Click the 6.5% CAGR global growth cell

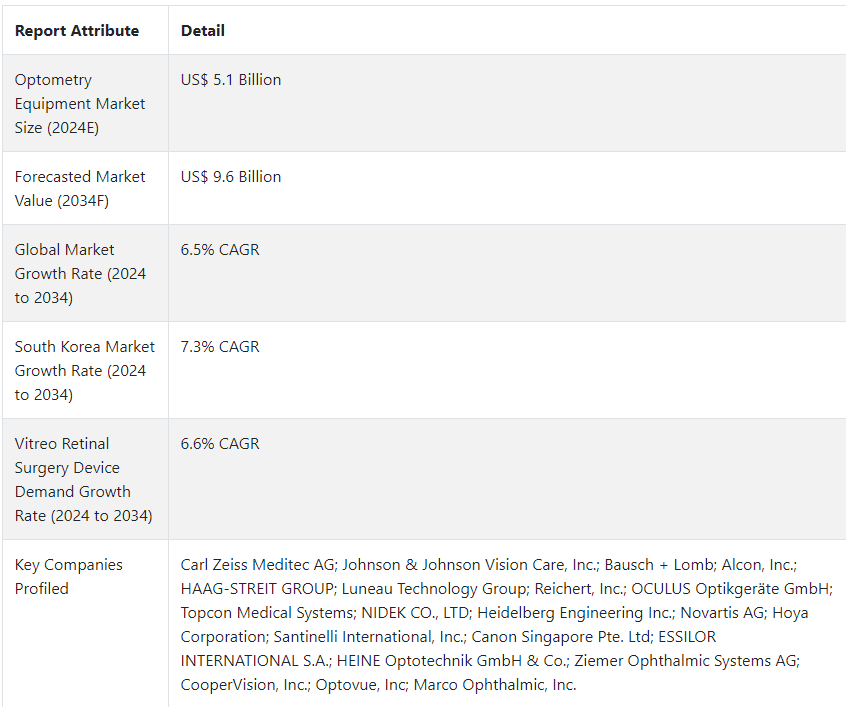pos(220,250)
